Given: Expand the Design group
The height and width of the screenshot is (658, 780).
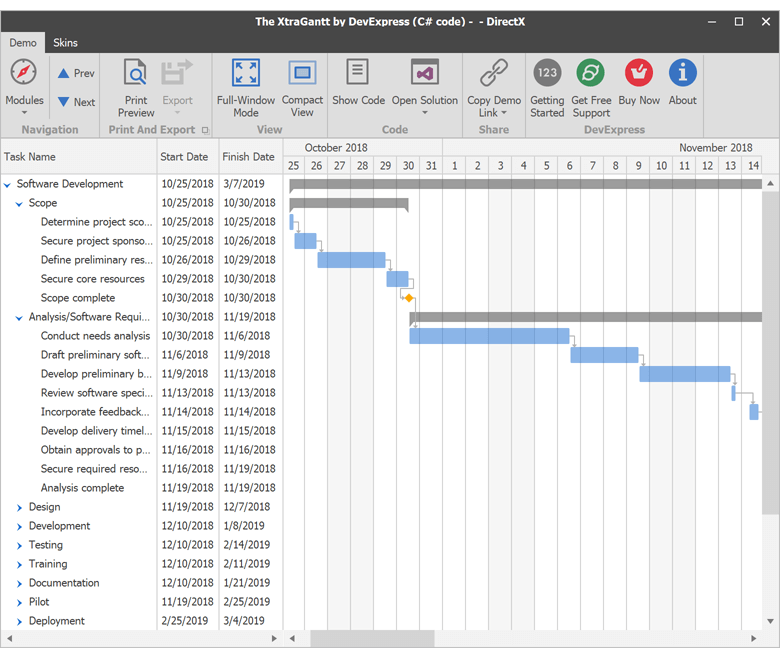Looking at the screenshot, I should 19,507.
